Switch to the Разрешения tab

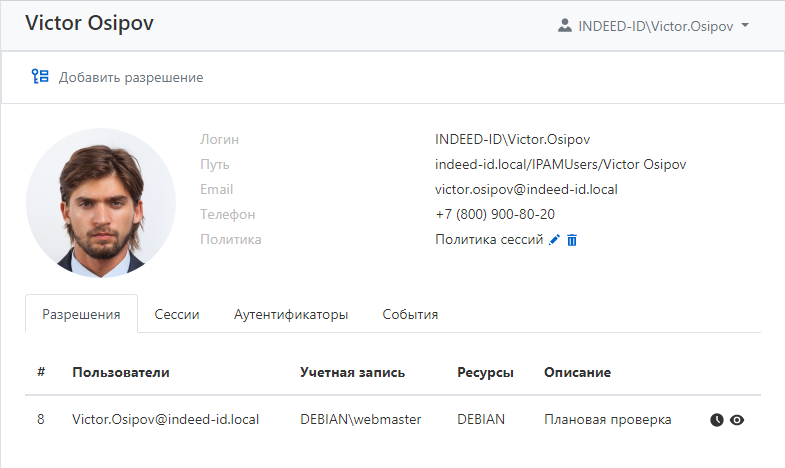pos(81,314)
